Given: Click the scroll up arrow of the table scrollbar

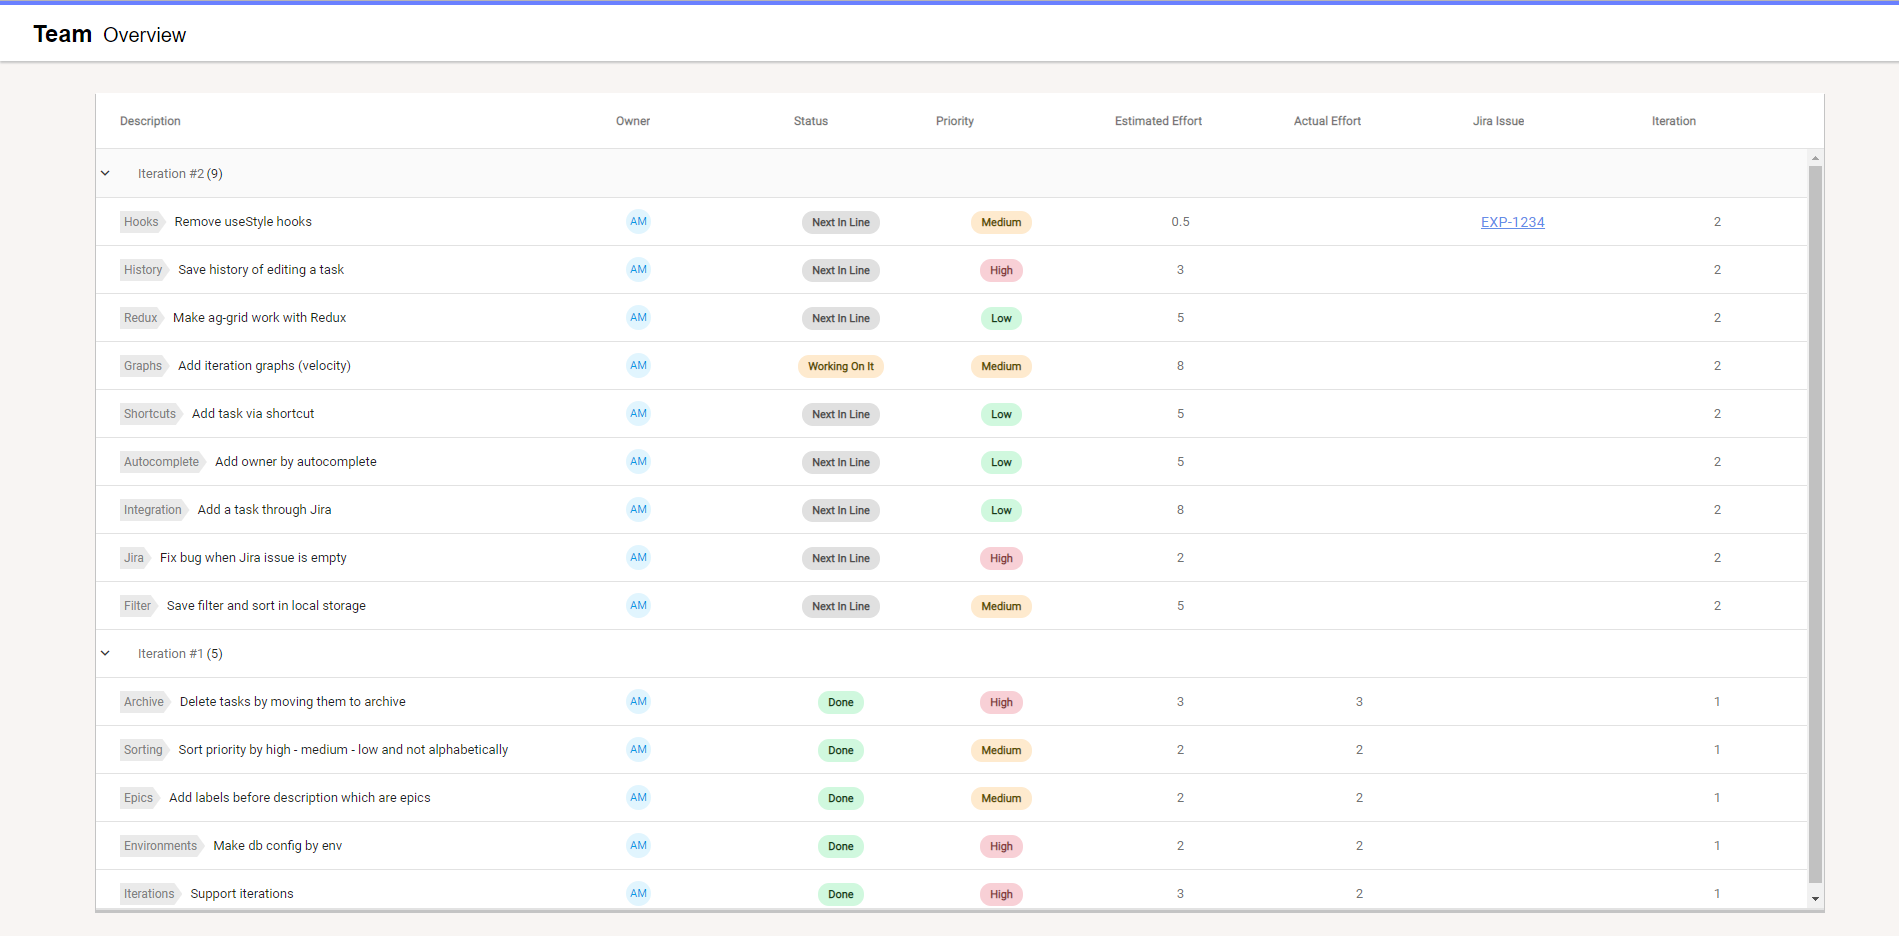Looking at the screenshot, I should 1815,158.
